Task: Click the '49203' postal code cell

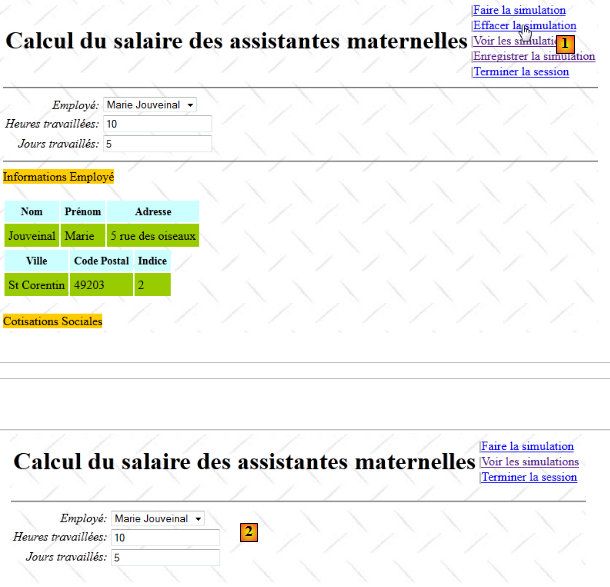Action: [x=101, y=285]
